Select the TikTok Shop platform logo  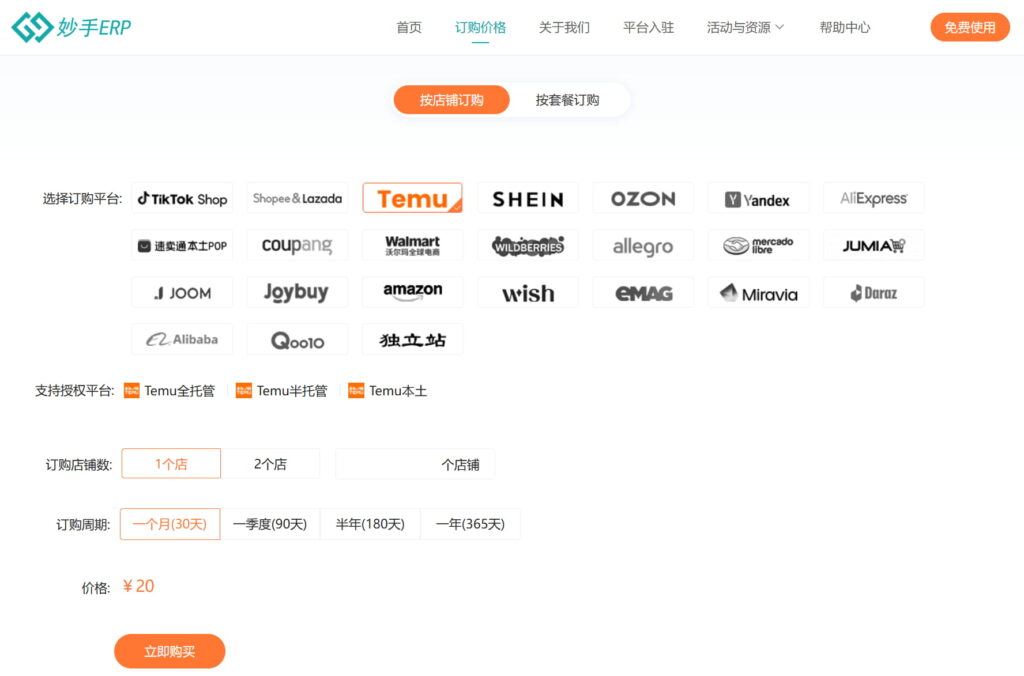(182, 198)
